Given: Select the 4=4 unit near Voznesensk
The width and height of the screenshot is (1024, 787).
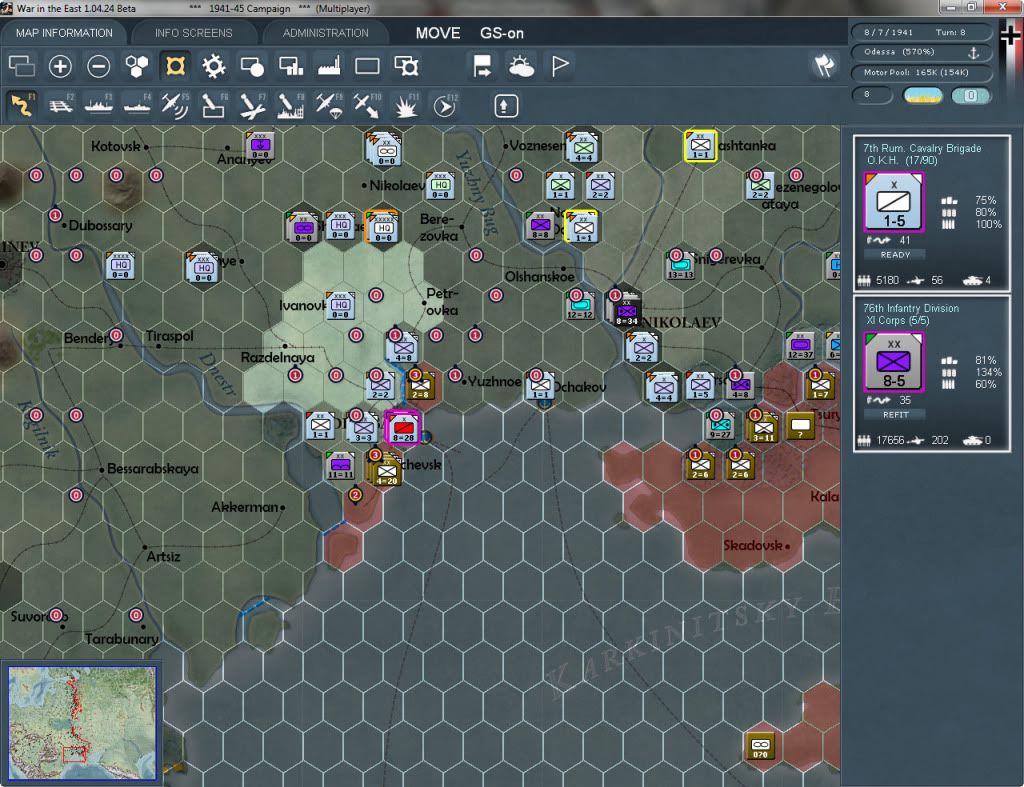Looking at the screenshot, I should click(x=583, y=150).
